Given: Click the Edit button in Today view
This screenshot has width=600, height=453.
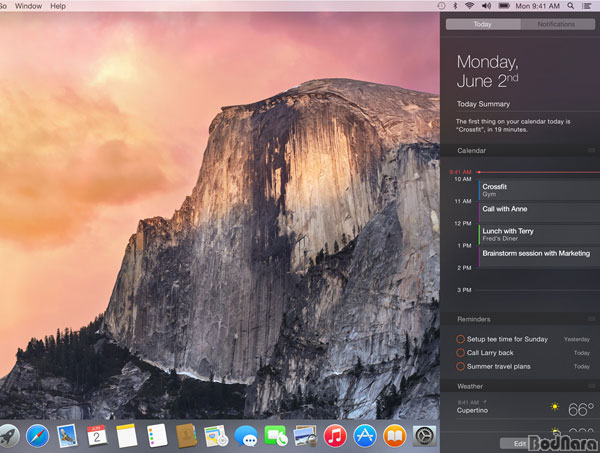Looking at the screenshot, I should (520, 443).
